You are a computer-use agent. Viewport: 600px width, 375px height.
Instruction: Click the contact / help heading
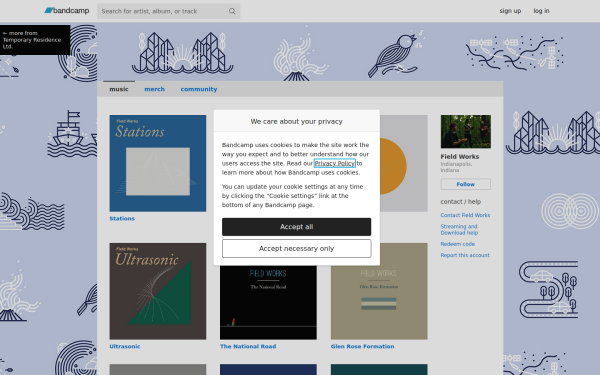tap(461, 202)
